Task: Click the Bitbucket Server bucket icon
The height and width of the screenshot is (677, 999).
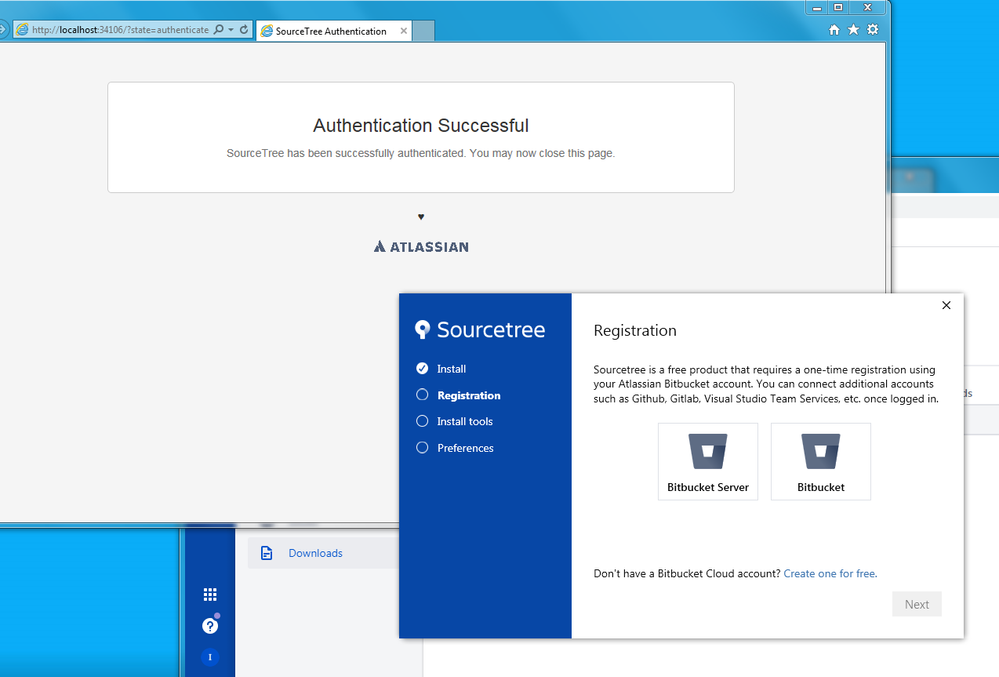Action: [708, 451]
